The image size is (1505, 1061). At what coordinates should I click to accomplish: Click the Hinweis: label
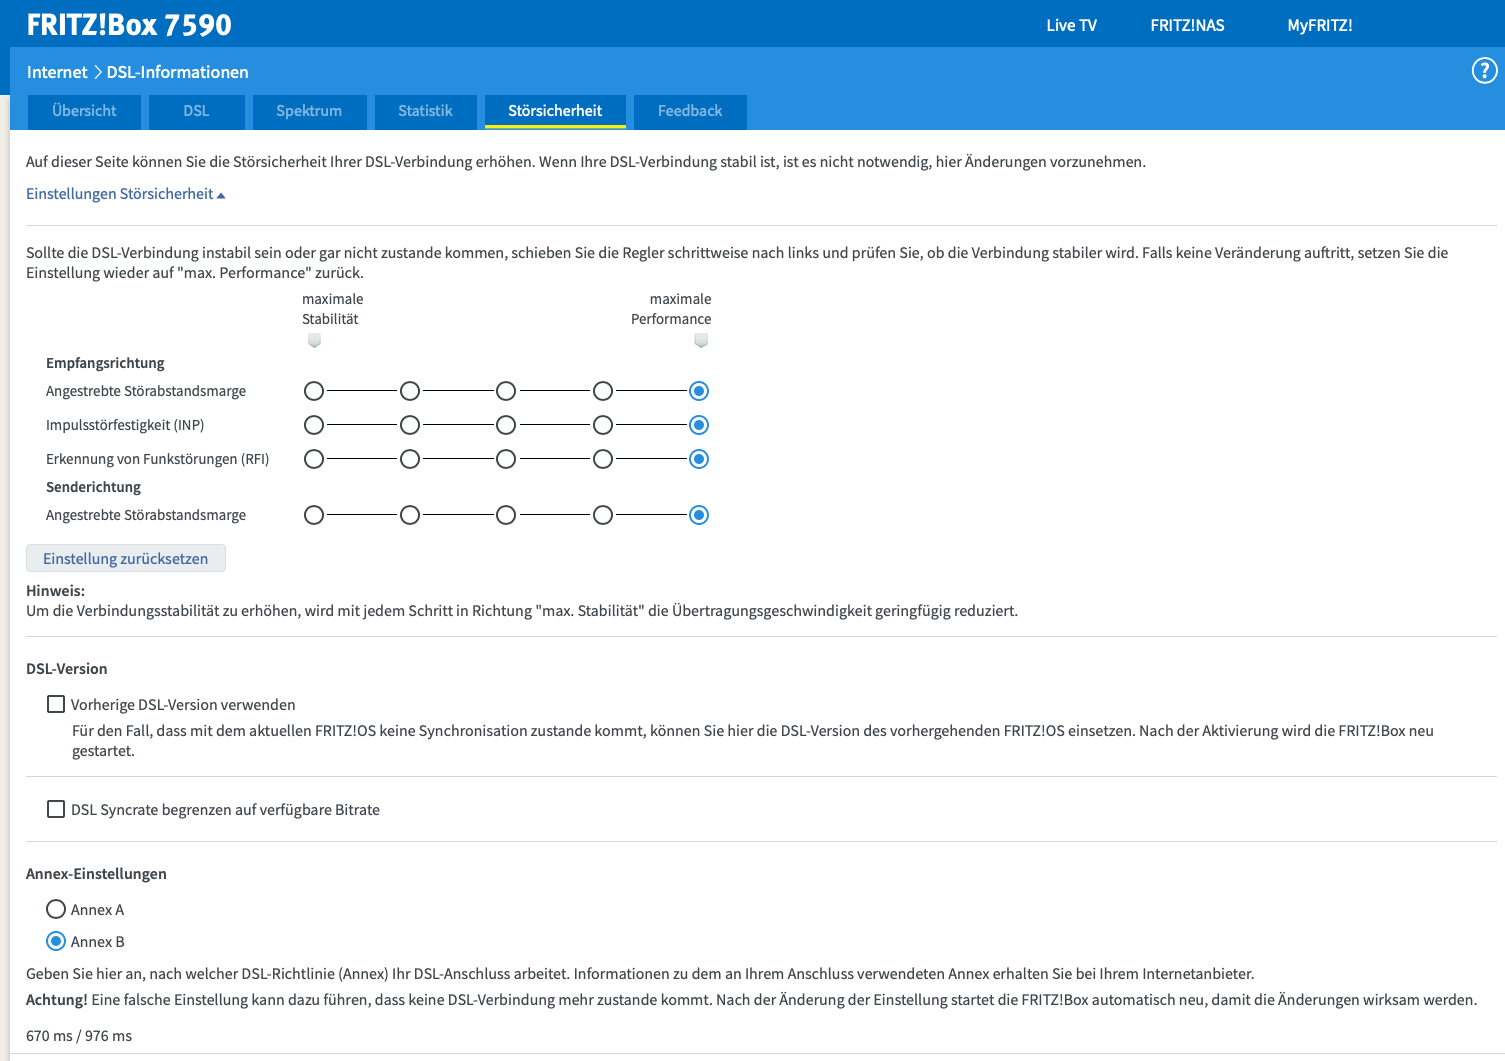pyautogui.click(x=55, y=591)
